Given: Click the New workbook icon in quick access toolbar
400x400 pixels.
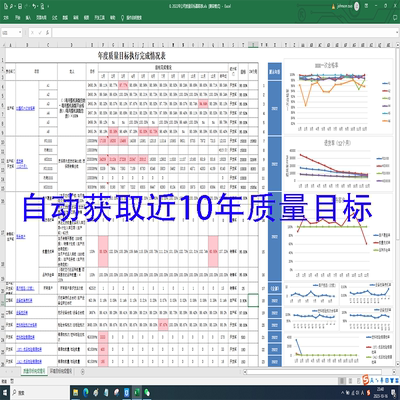Looking at the screenshot, I should [x=6, y=6].
